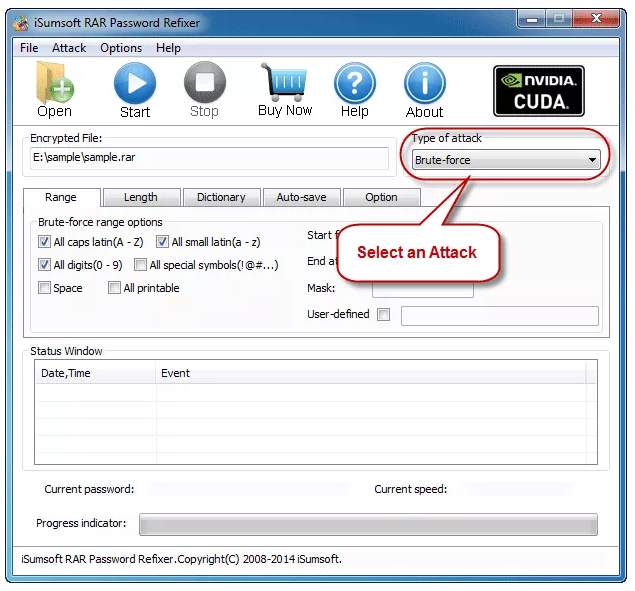Click the Current password label
Viewport: 635px width, 591px height.
(x=89, y=489)
